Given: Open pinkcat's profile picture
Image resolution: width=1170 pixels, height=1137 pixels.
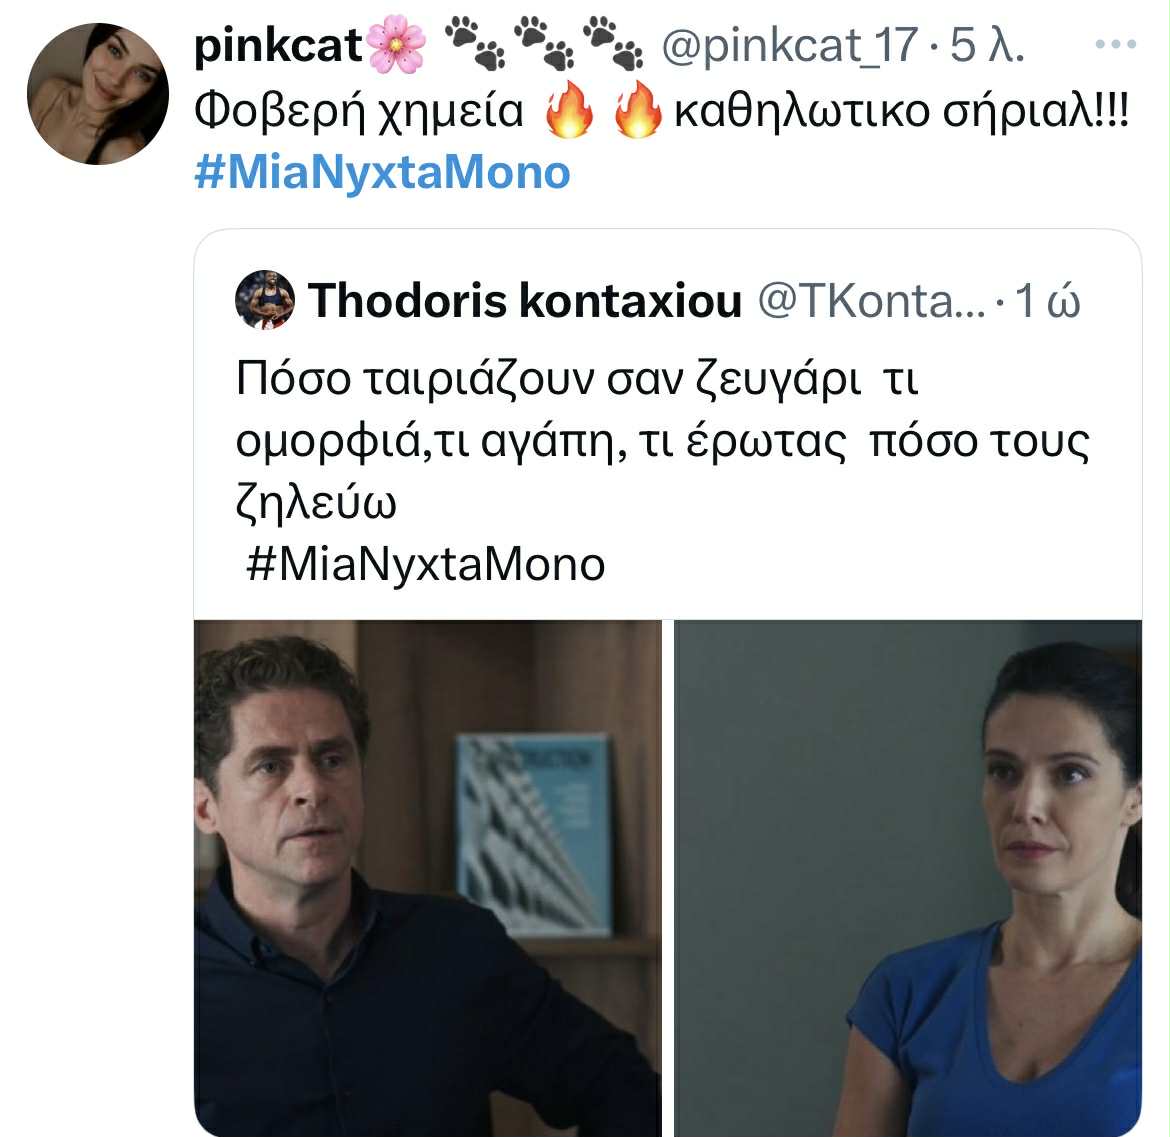Looking at the screenshot, I should tap(98, 93).
